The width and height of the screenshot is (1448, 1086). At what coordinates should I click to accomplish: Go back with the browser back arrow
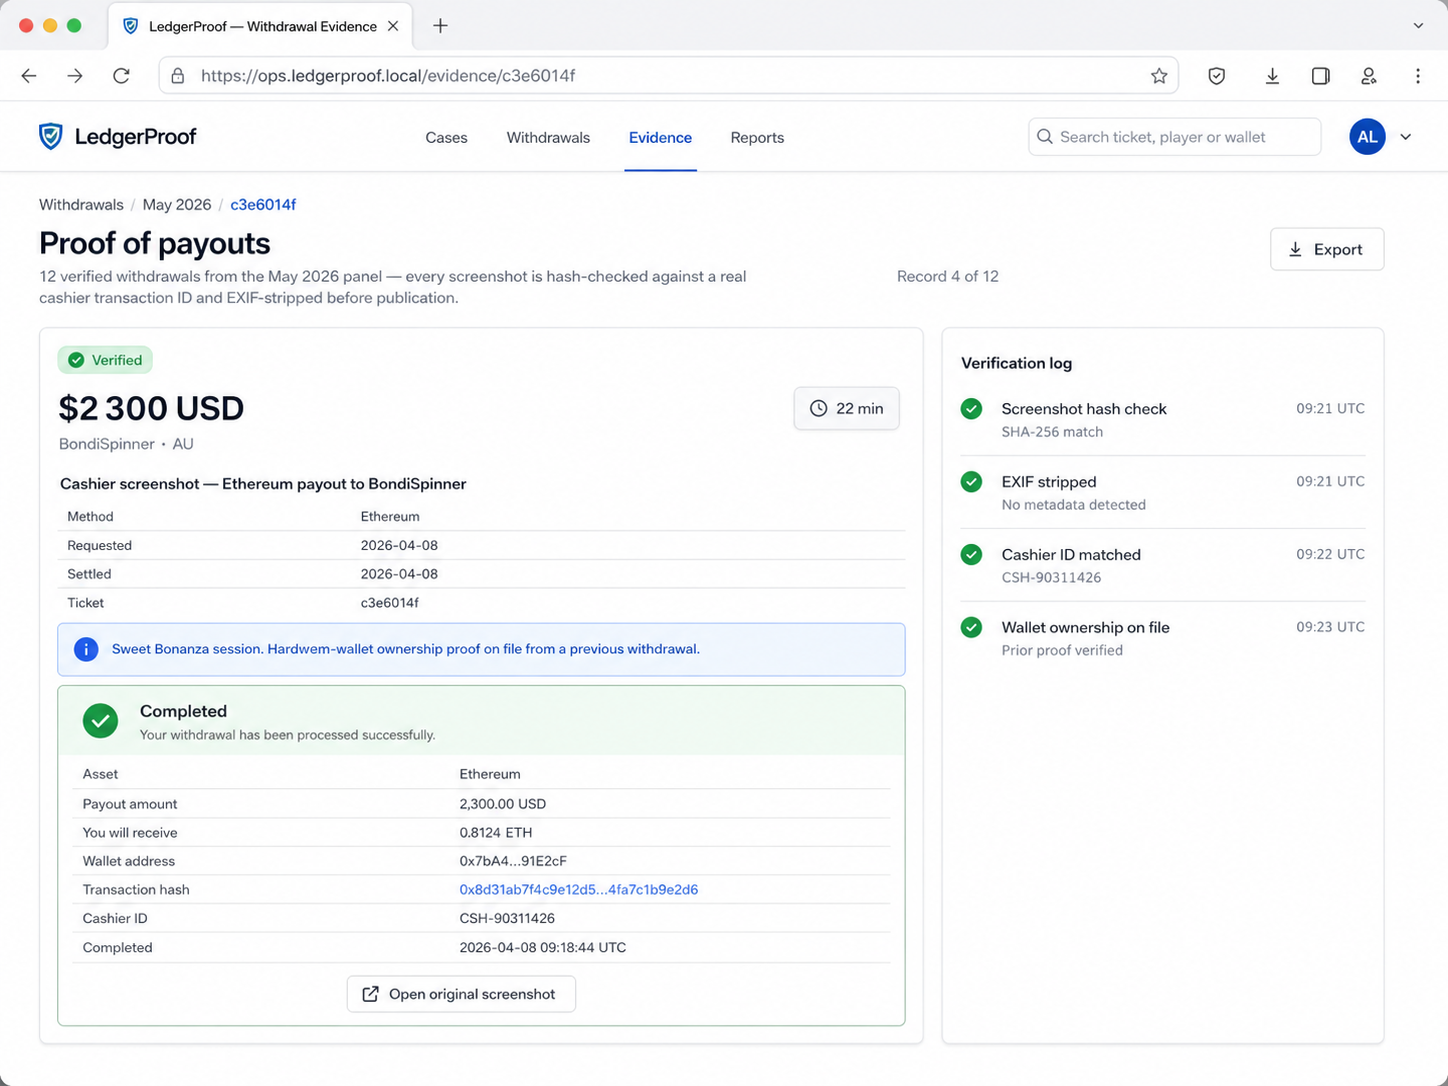pos(29,76)
